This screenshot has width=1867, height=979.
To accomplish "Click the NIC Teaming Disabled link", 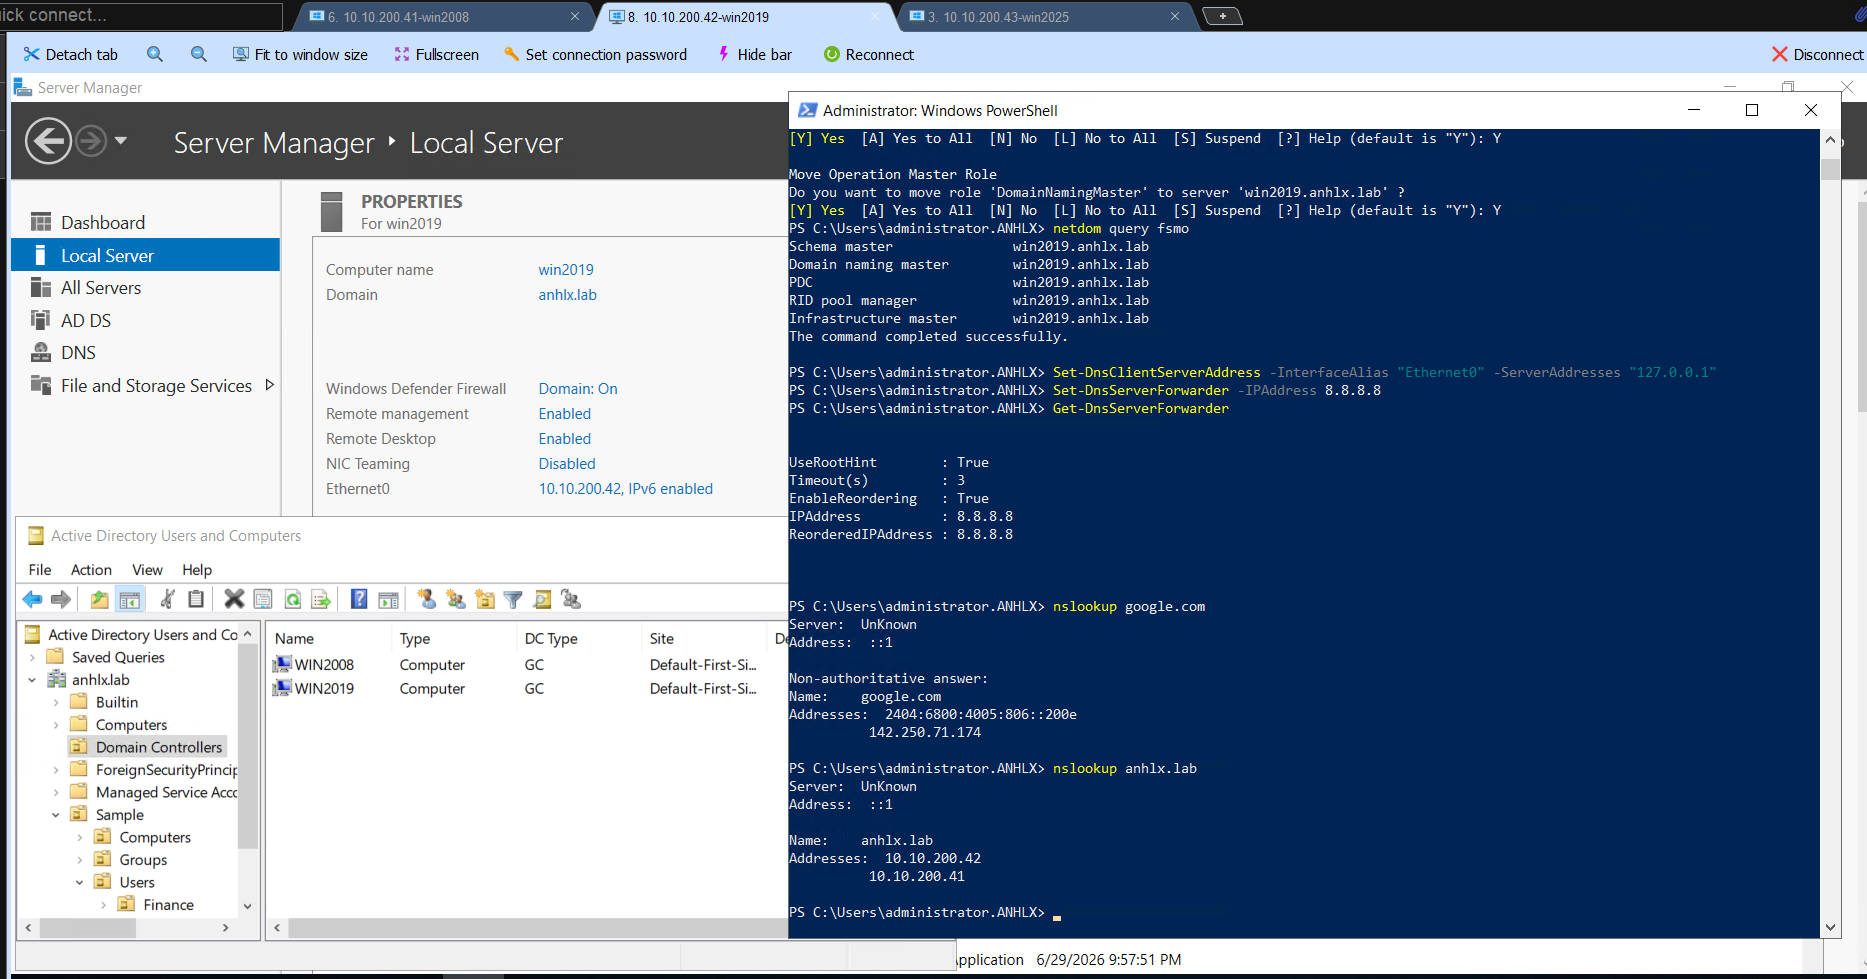I will [567, 463].
